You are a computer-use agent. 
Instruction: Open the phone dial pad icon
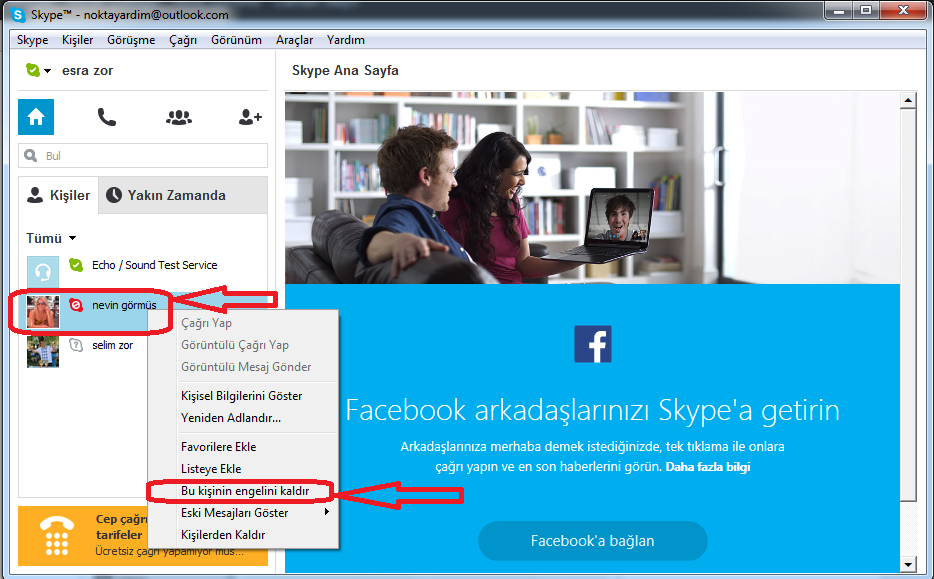click(x=107, y=117)
